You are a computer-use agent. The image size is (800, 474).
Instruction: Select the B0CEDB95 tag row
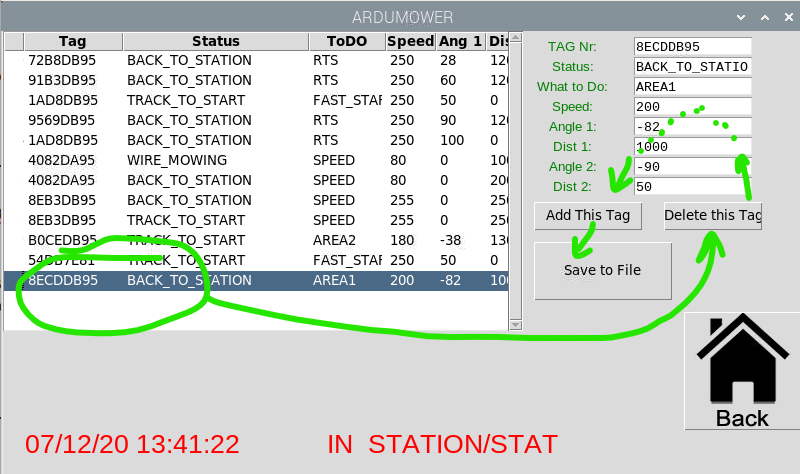(x=256, y=240)
